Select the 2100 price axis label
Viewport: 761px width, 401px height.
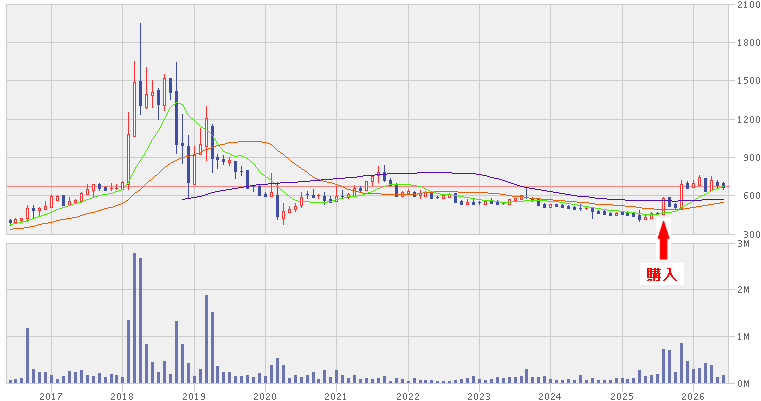tap(748, 4)
